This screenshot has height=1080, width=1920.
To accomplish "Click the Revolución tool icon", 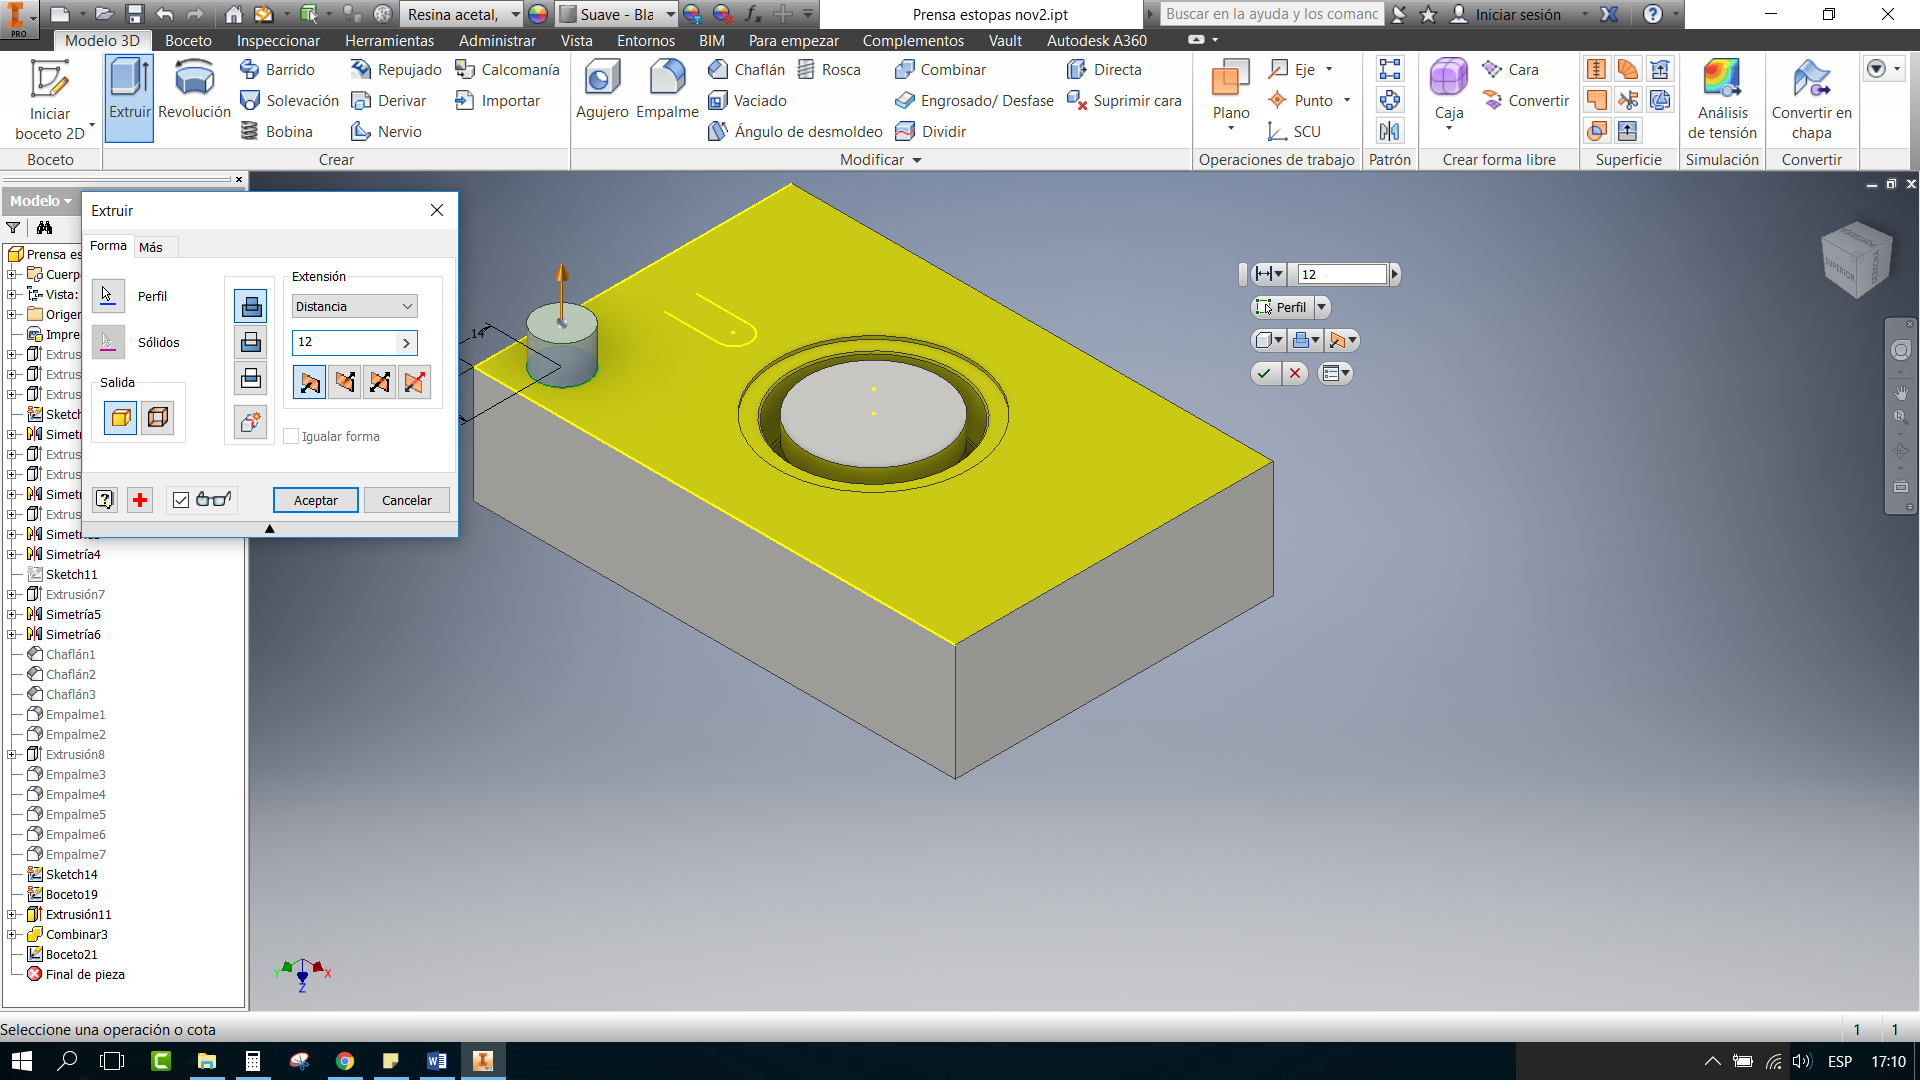I will [194, 80].
